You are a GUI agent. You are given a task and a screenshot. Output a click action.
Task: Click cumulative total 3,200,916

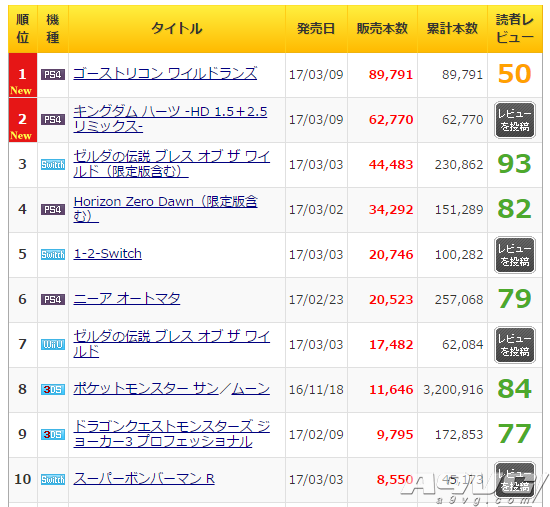click(453, 389)
